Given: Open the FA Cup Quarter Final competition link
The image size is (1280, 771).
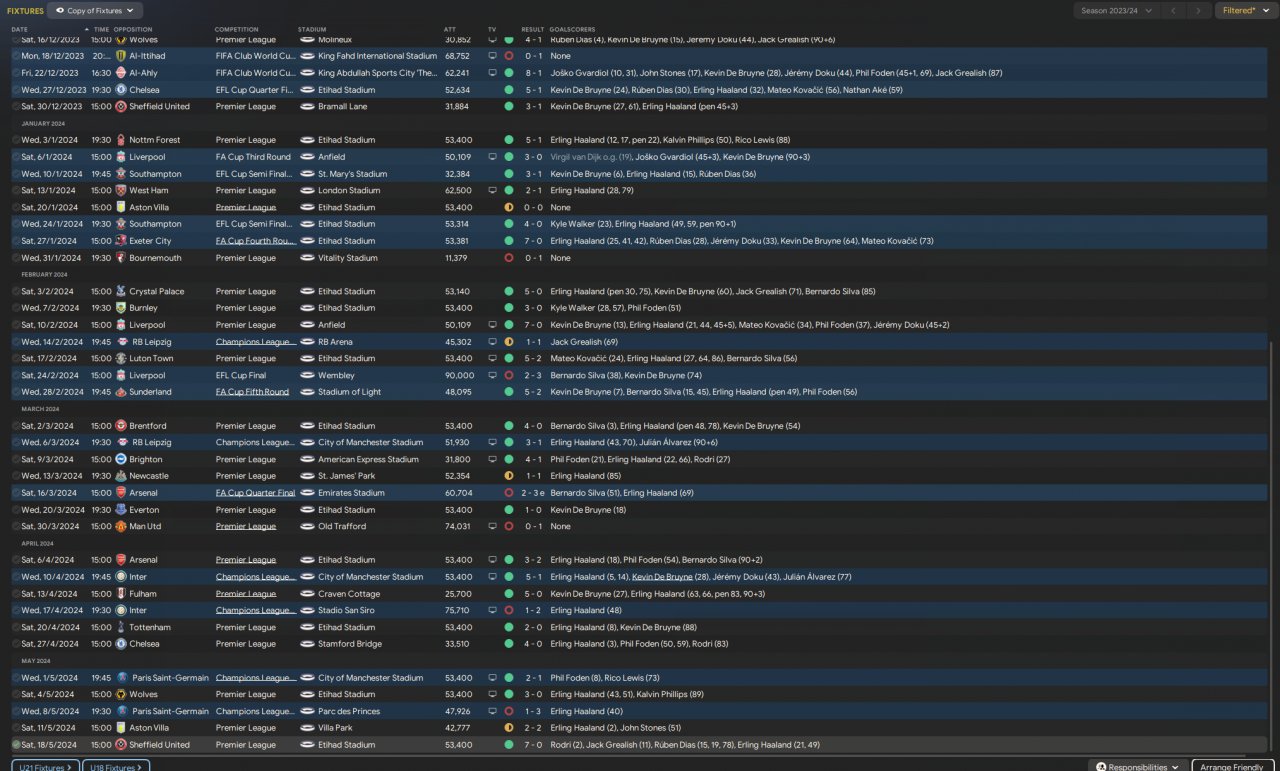Looking at the screenshot, I should click(255, 493).
